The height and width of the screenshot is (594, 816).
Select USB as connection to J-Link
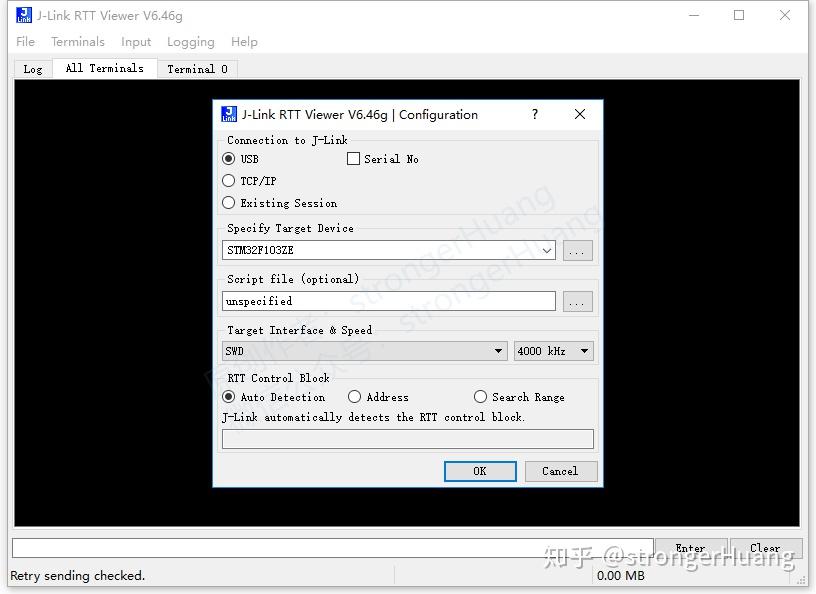(229, 158)
